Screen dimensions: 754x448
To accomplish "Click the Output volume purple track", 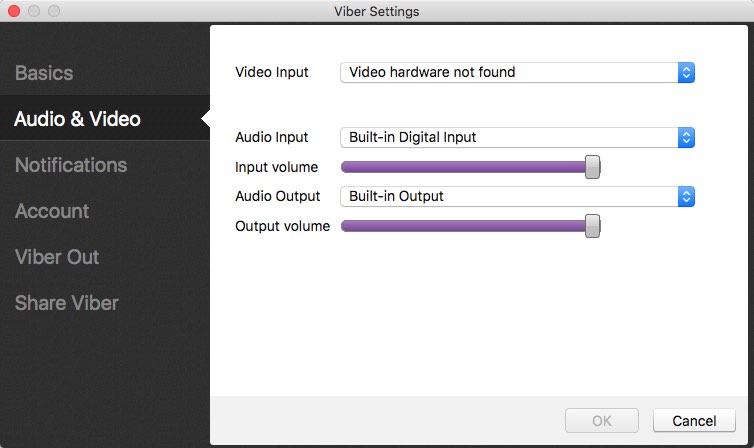I will tap(460, 226).
